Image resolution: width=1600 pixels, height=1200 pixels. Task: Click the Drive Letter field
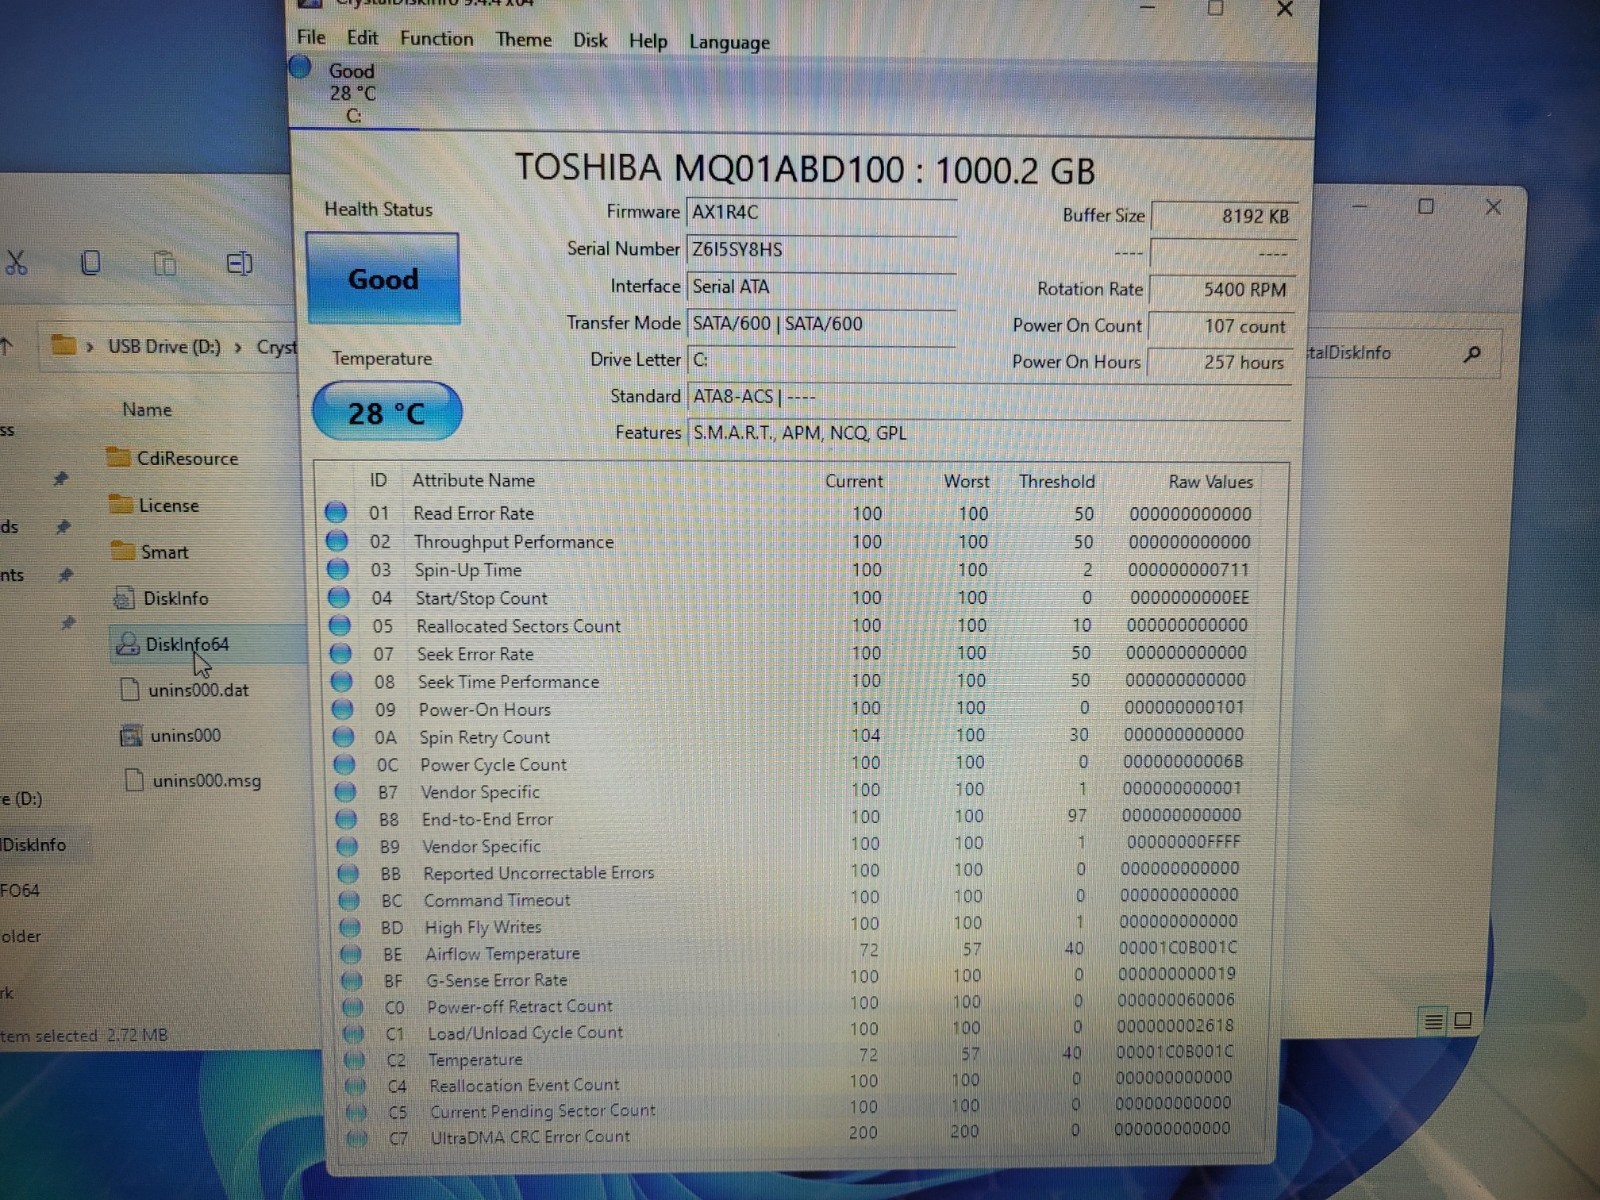tap(822, 360)
